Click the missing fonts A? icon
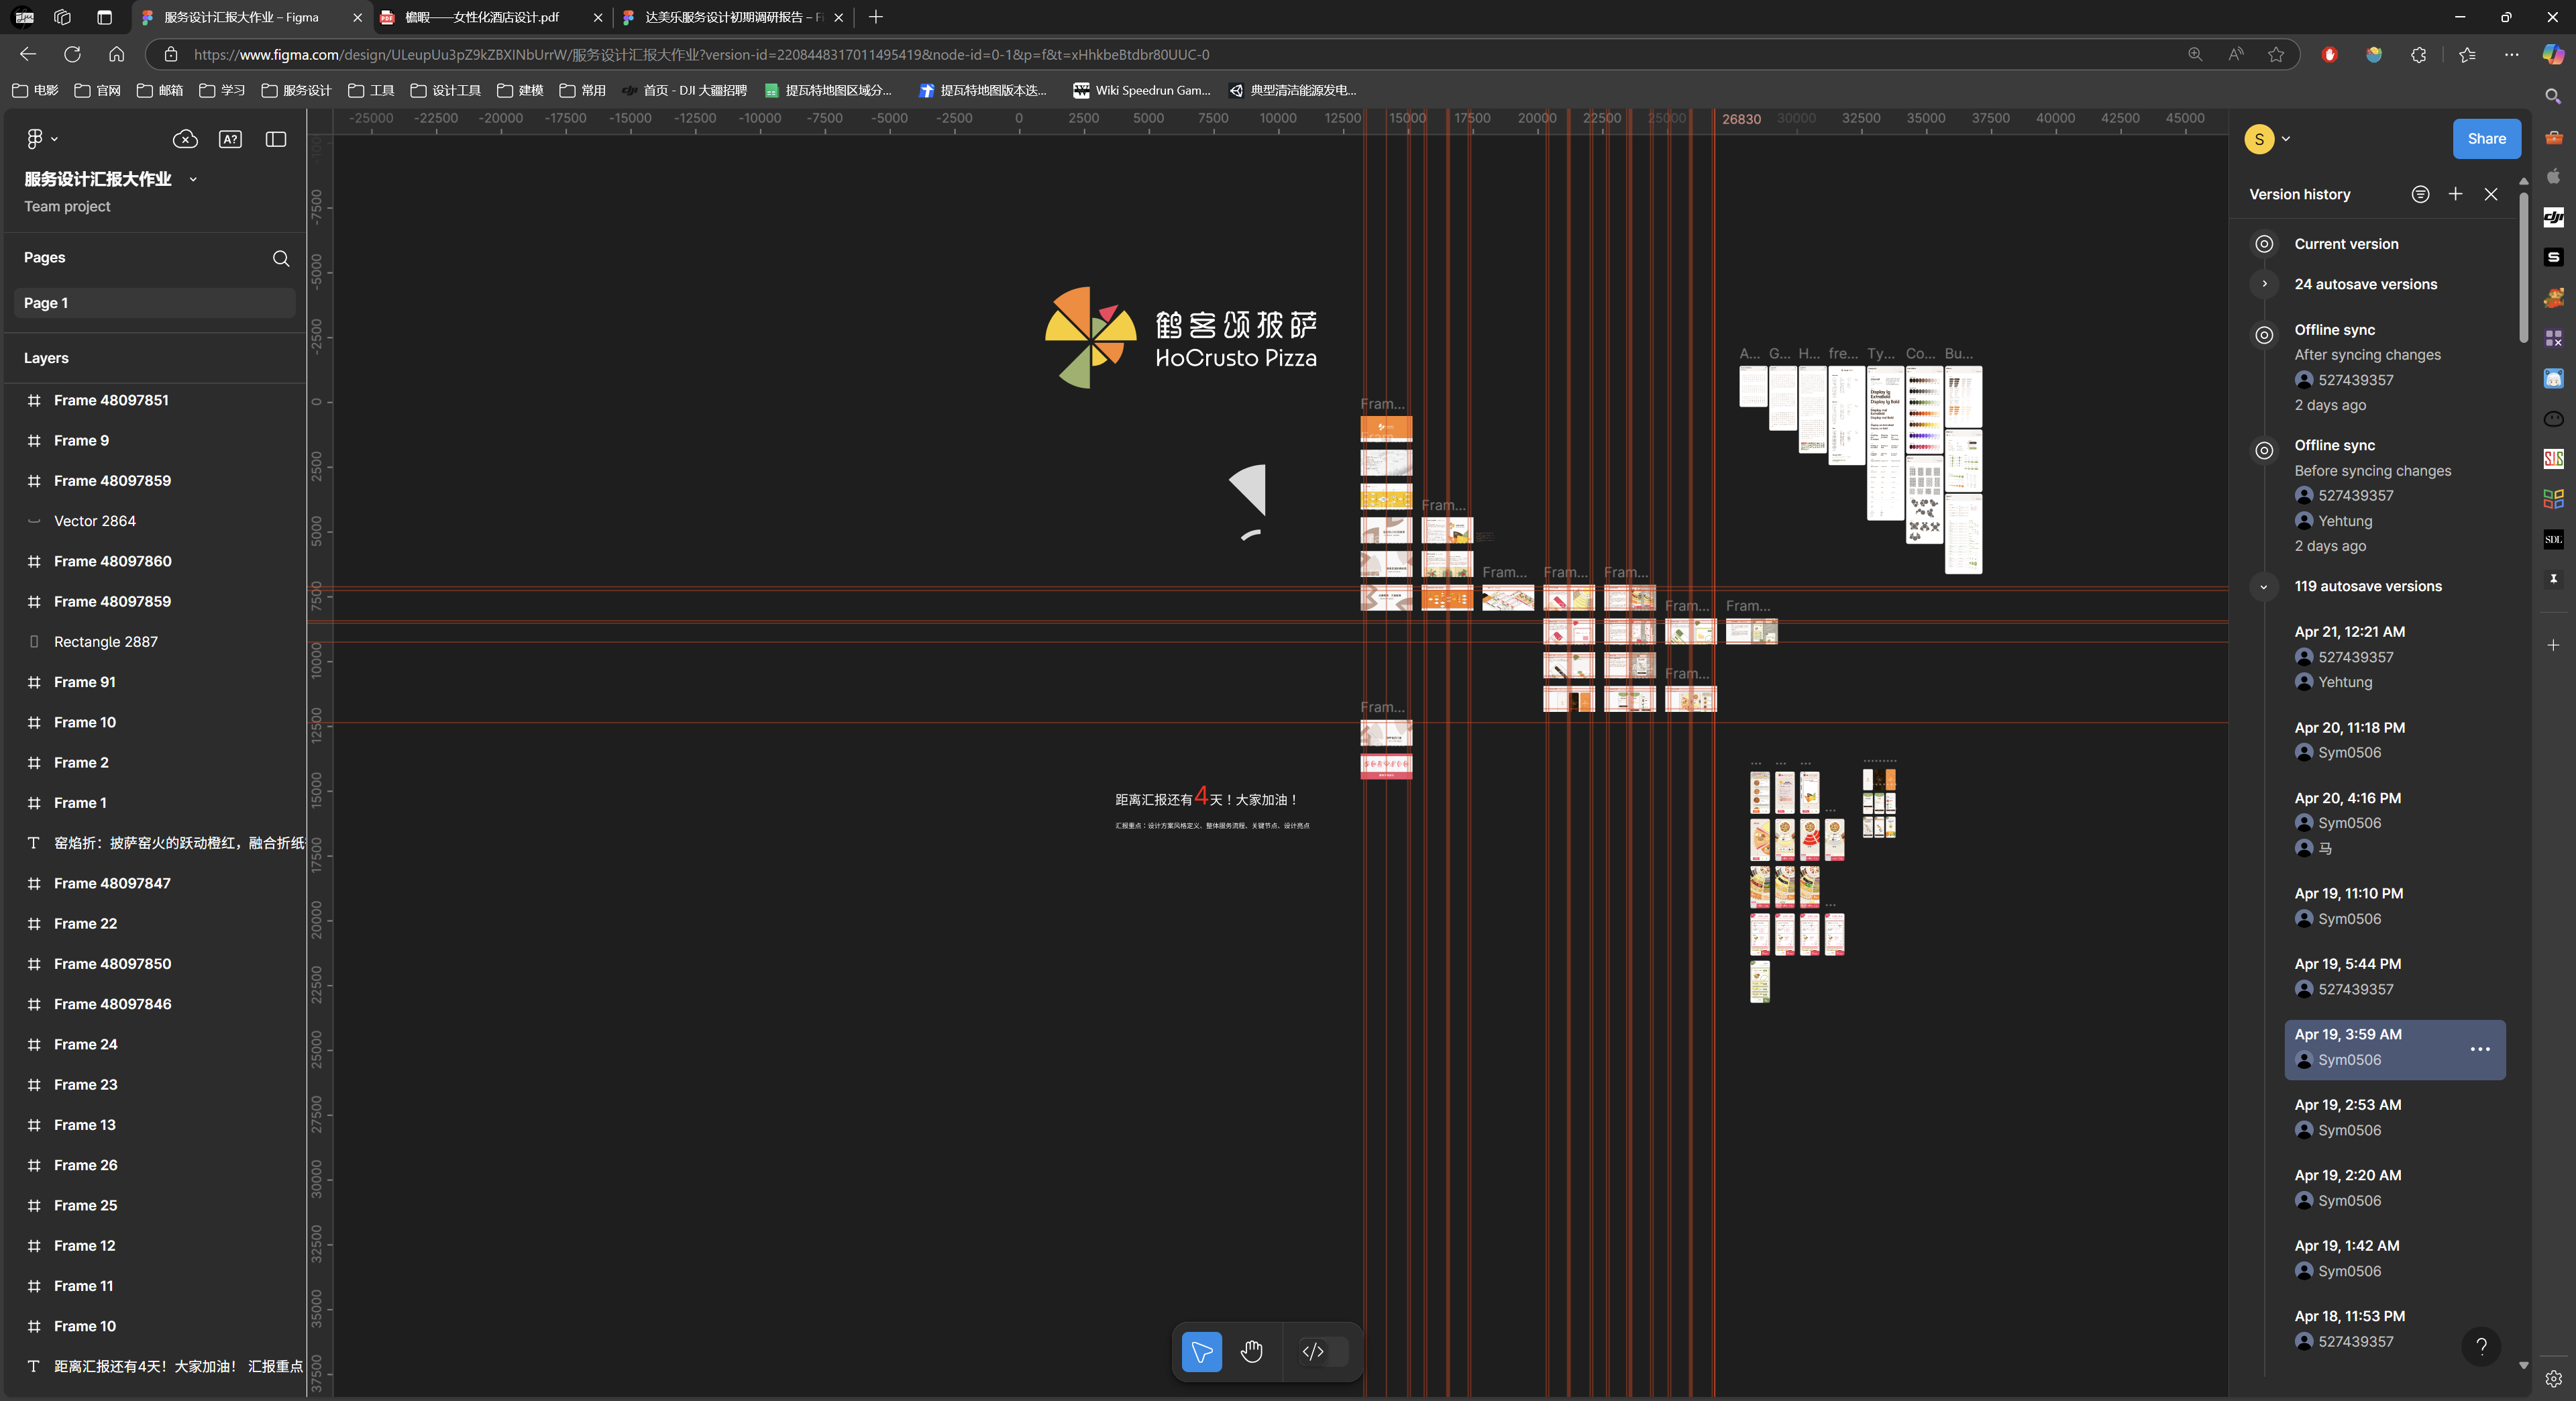The image size is (2576, 1401). (230, 139)
